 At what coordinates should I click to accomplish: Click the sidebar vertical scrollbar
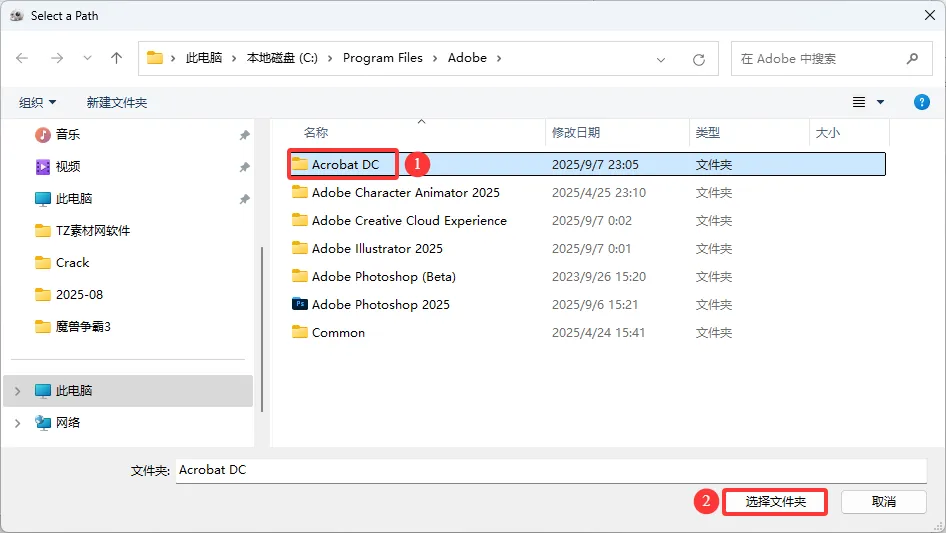pyautogui.click(x=262, y=329)
